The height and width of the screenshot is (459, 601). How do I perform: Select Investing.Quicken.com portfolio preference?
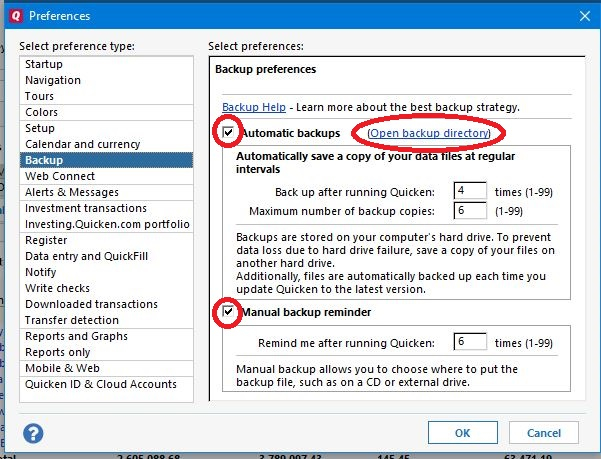(107, 224)
